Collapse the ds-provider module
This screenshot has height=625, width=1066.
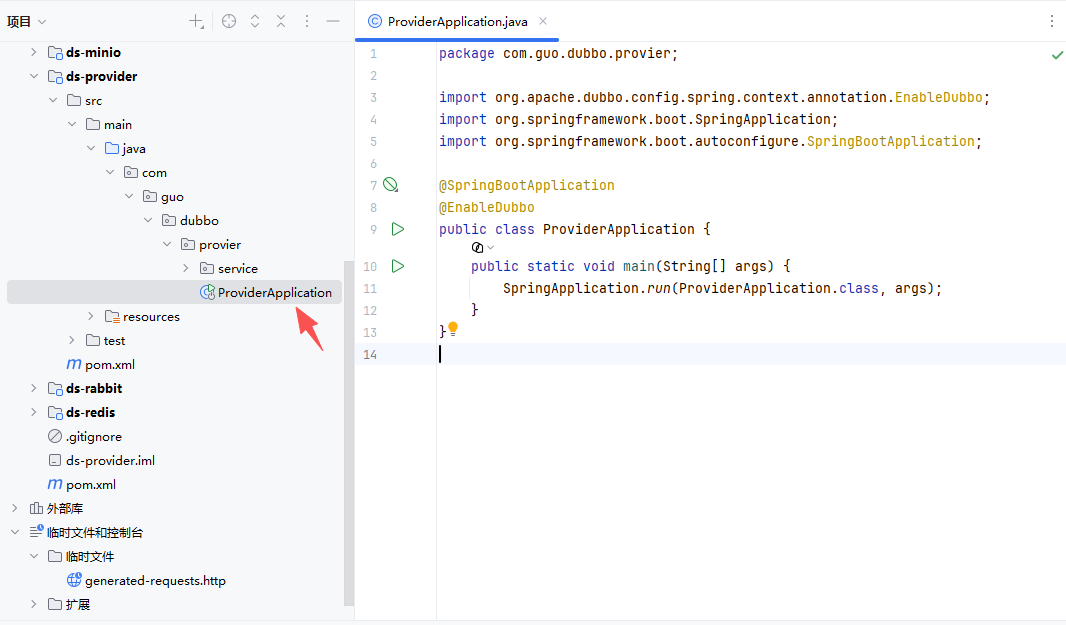(x=33, y=76)
